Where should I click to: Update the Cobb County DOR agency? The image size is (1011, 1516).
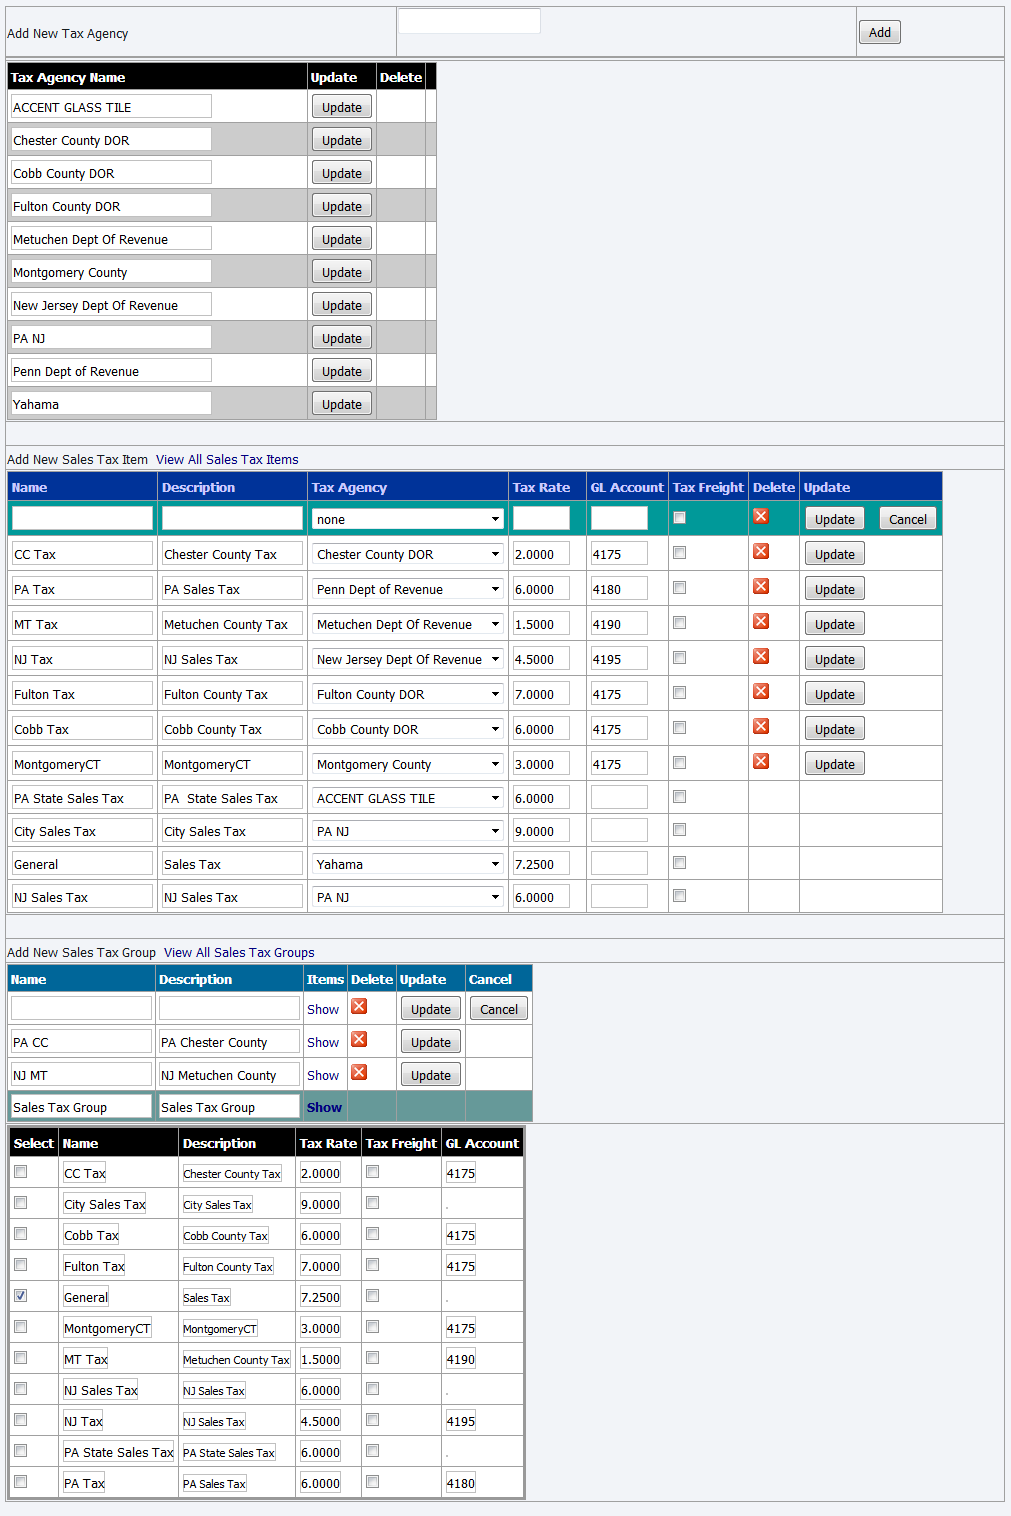(342, 173)
